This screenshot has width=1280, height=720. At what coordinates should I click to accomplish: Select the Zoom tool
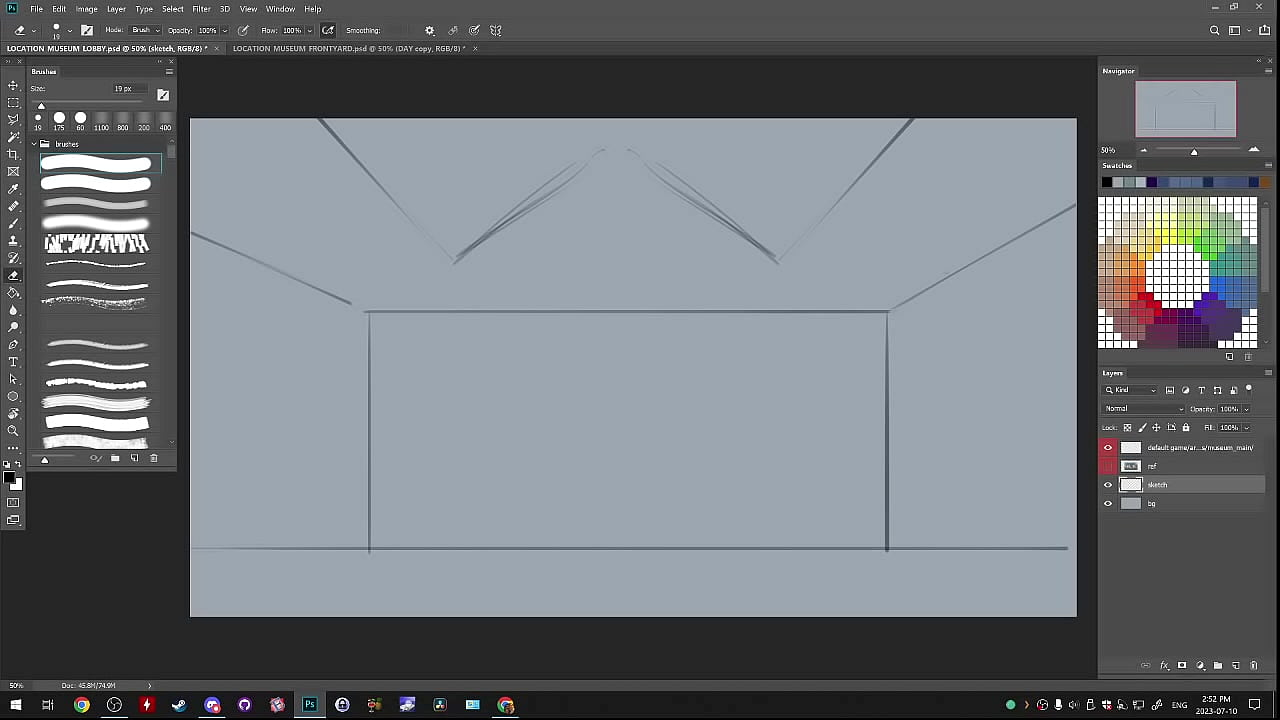point(13,430)
